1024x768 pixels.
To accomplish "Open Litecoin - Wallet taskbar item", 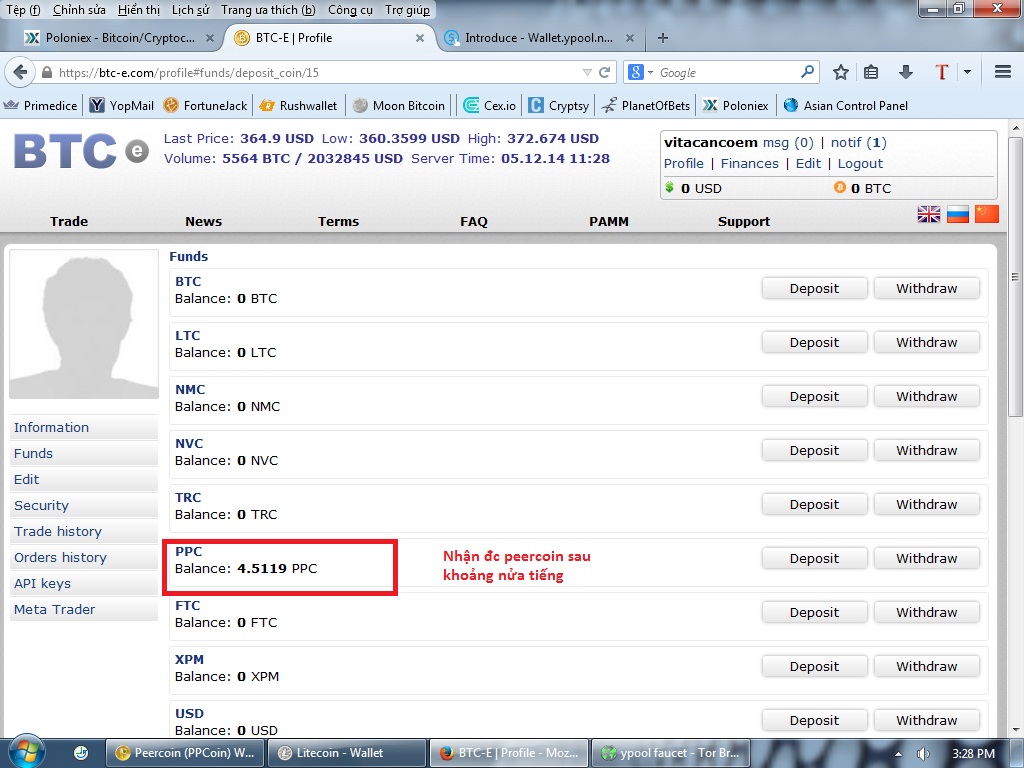I will (347, 753).
